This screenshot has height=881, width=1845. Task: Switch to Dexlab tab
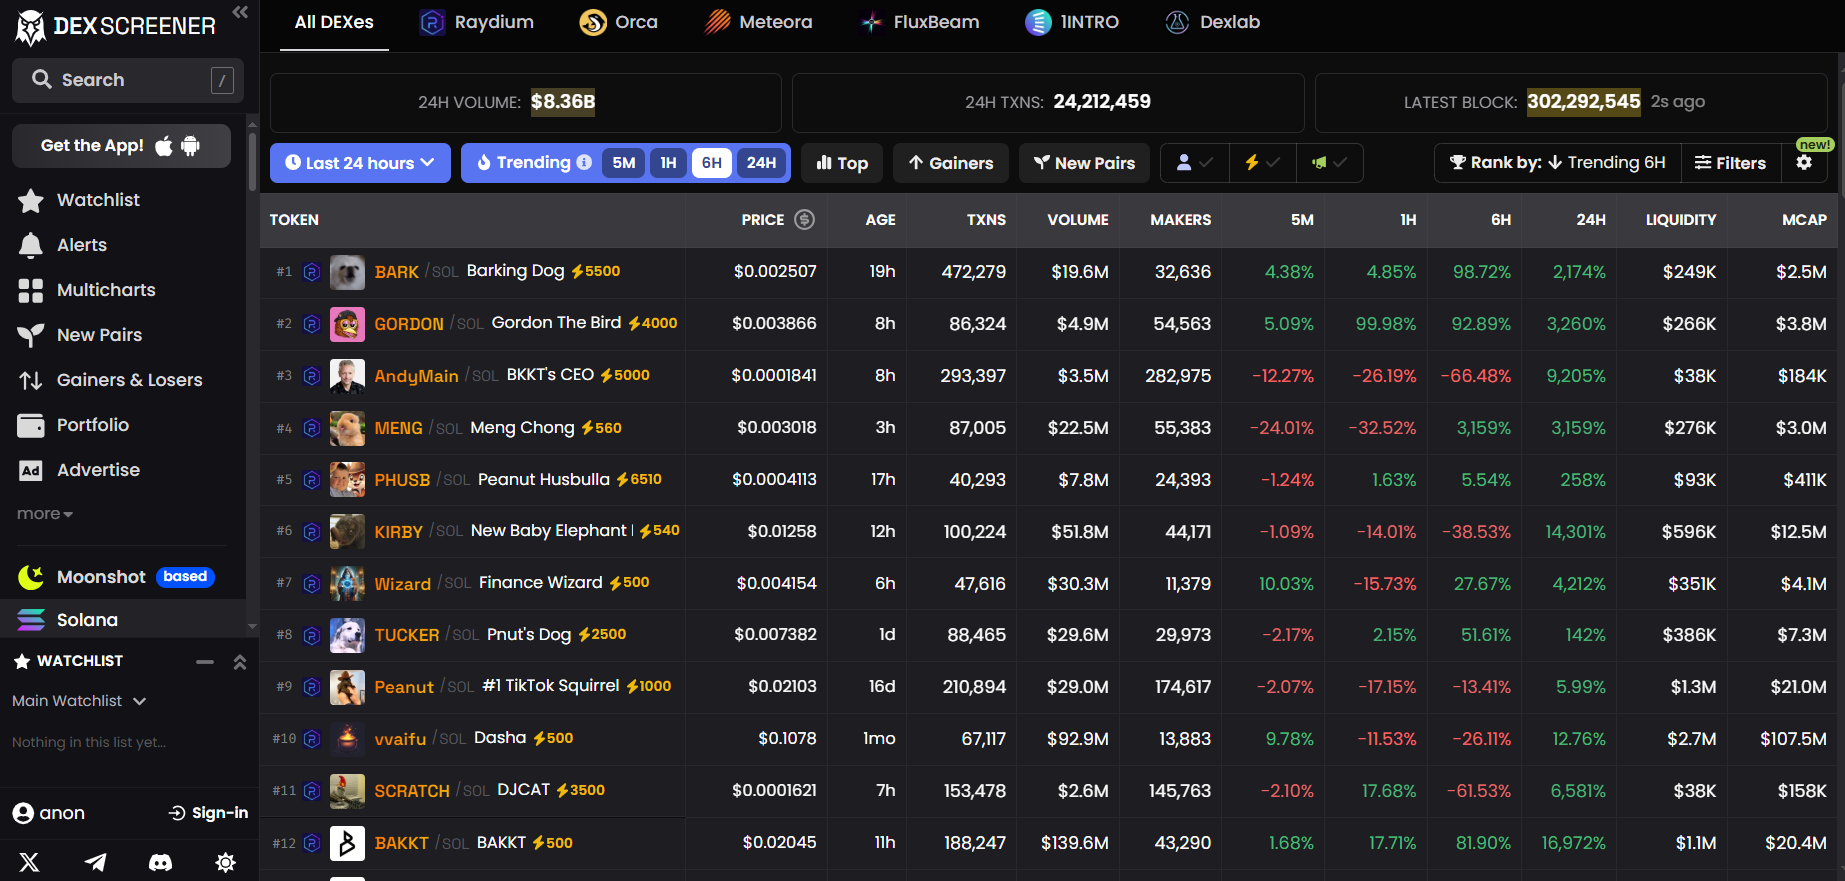(x=1213, y=22)
